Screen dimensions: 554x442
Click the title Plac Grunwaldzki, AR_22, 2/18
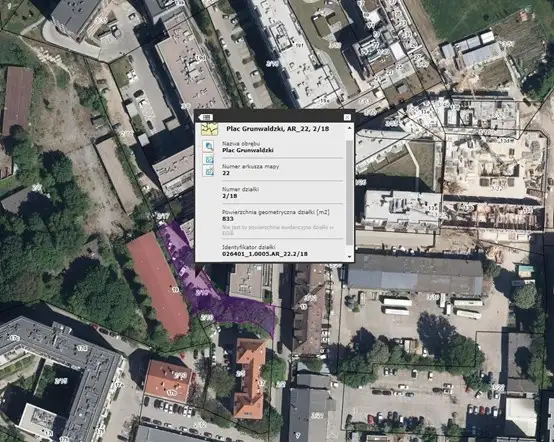click(278, 129)
